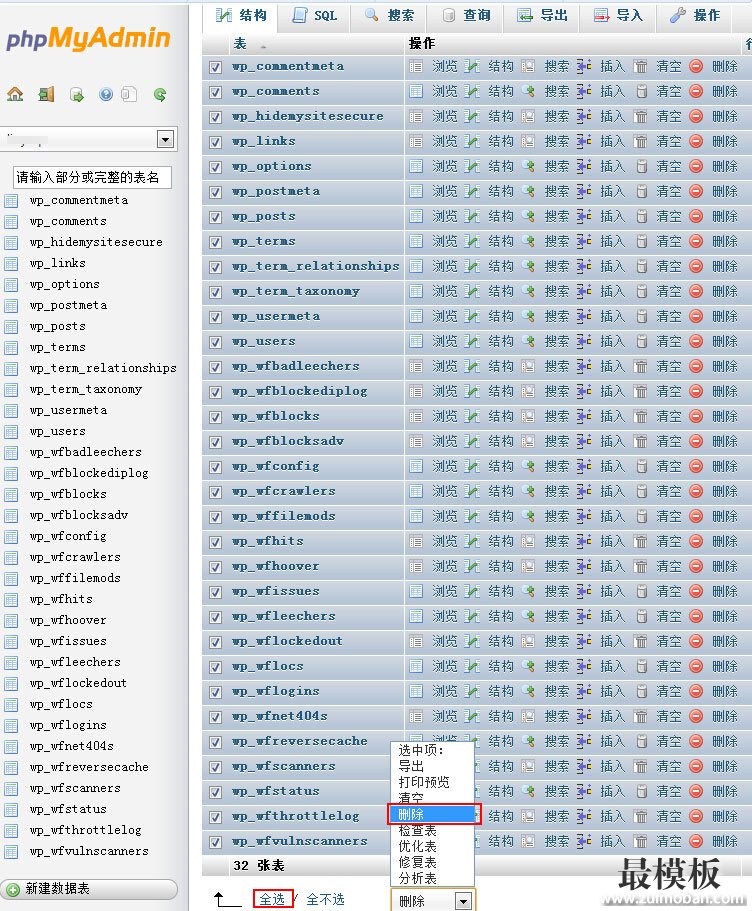
Task: Click the phpMyAdmin logo
Action: tap(88, 38)
